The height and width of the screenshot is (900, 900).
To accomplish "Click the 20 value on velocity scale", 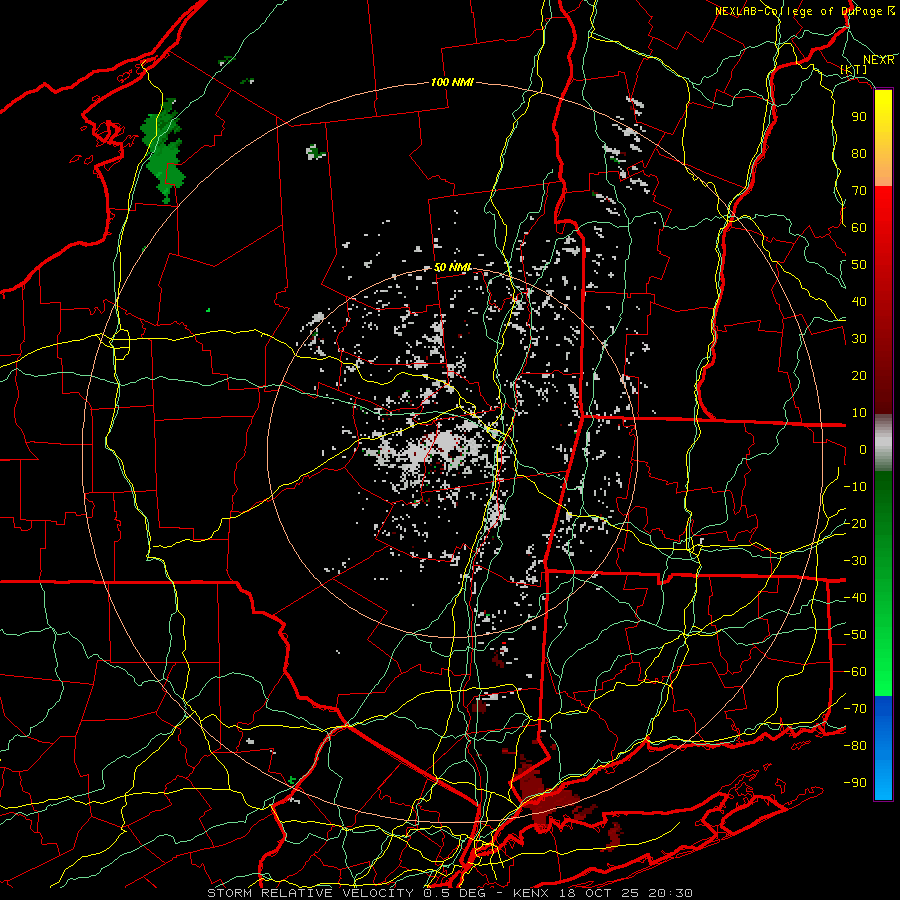I will (859, 376).
